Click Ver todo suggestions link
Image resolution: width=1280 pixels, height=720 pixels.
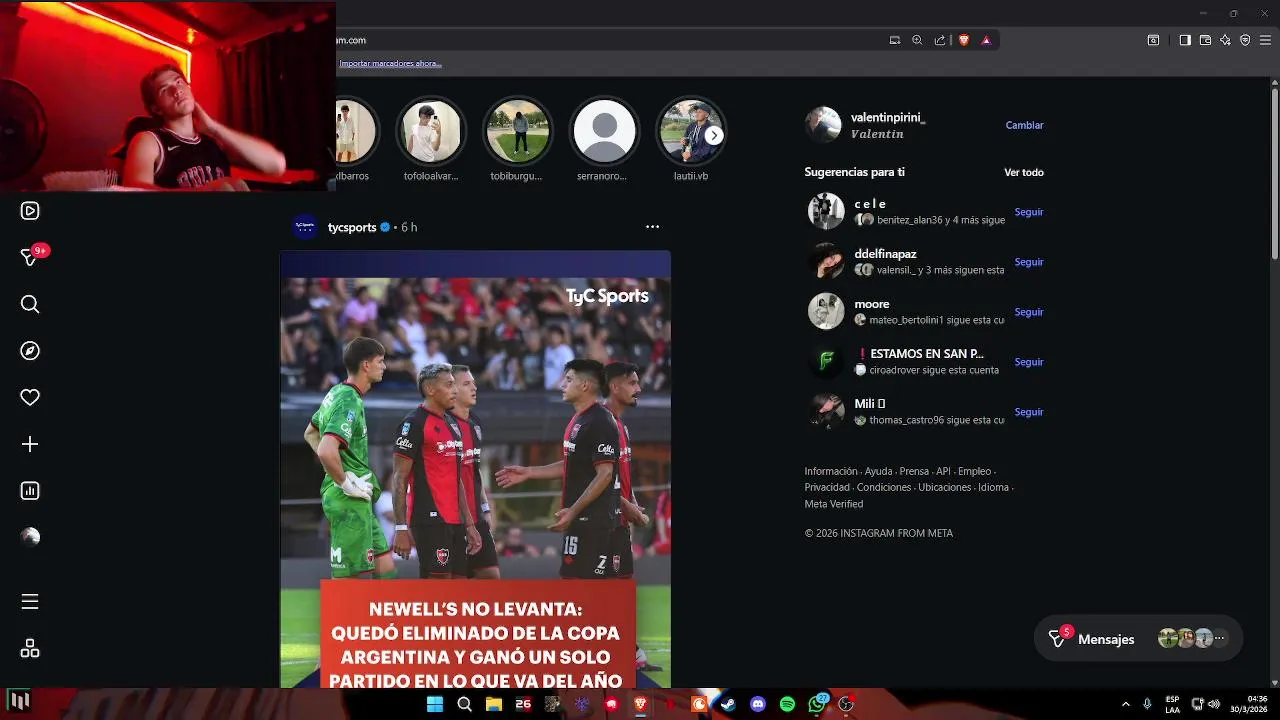(1024, 172)
